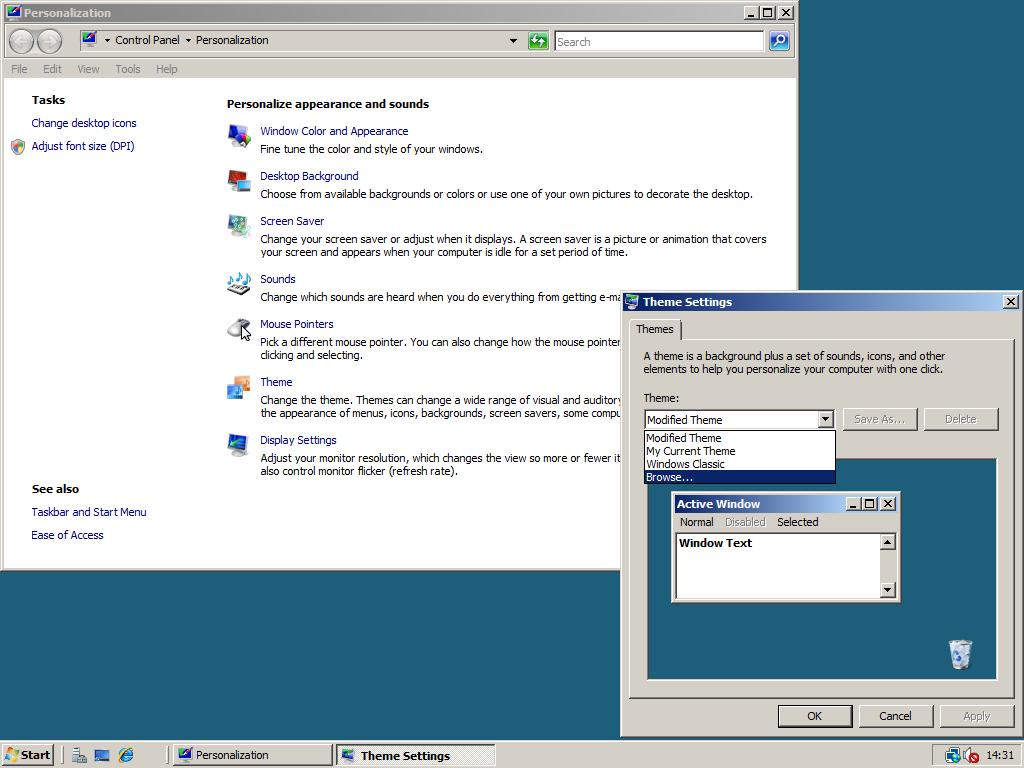Image resolution: width=1024 pixels, height=768 pixels.
Task: Open the Help menu
Action: click(x=167, y=69)
